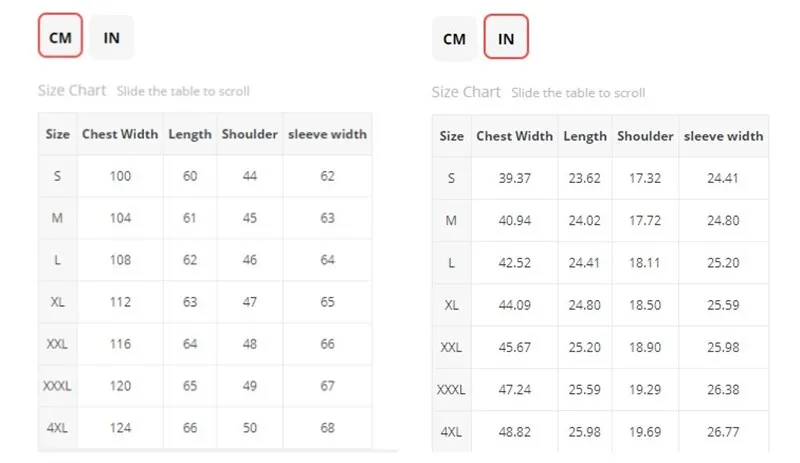The image size is (800, 463).
Task: Click chest width value 108
Action: (120, 260)
